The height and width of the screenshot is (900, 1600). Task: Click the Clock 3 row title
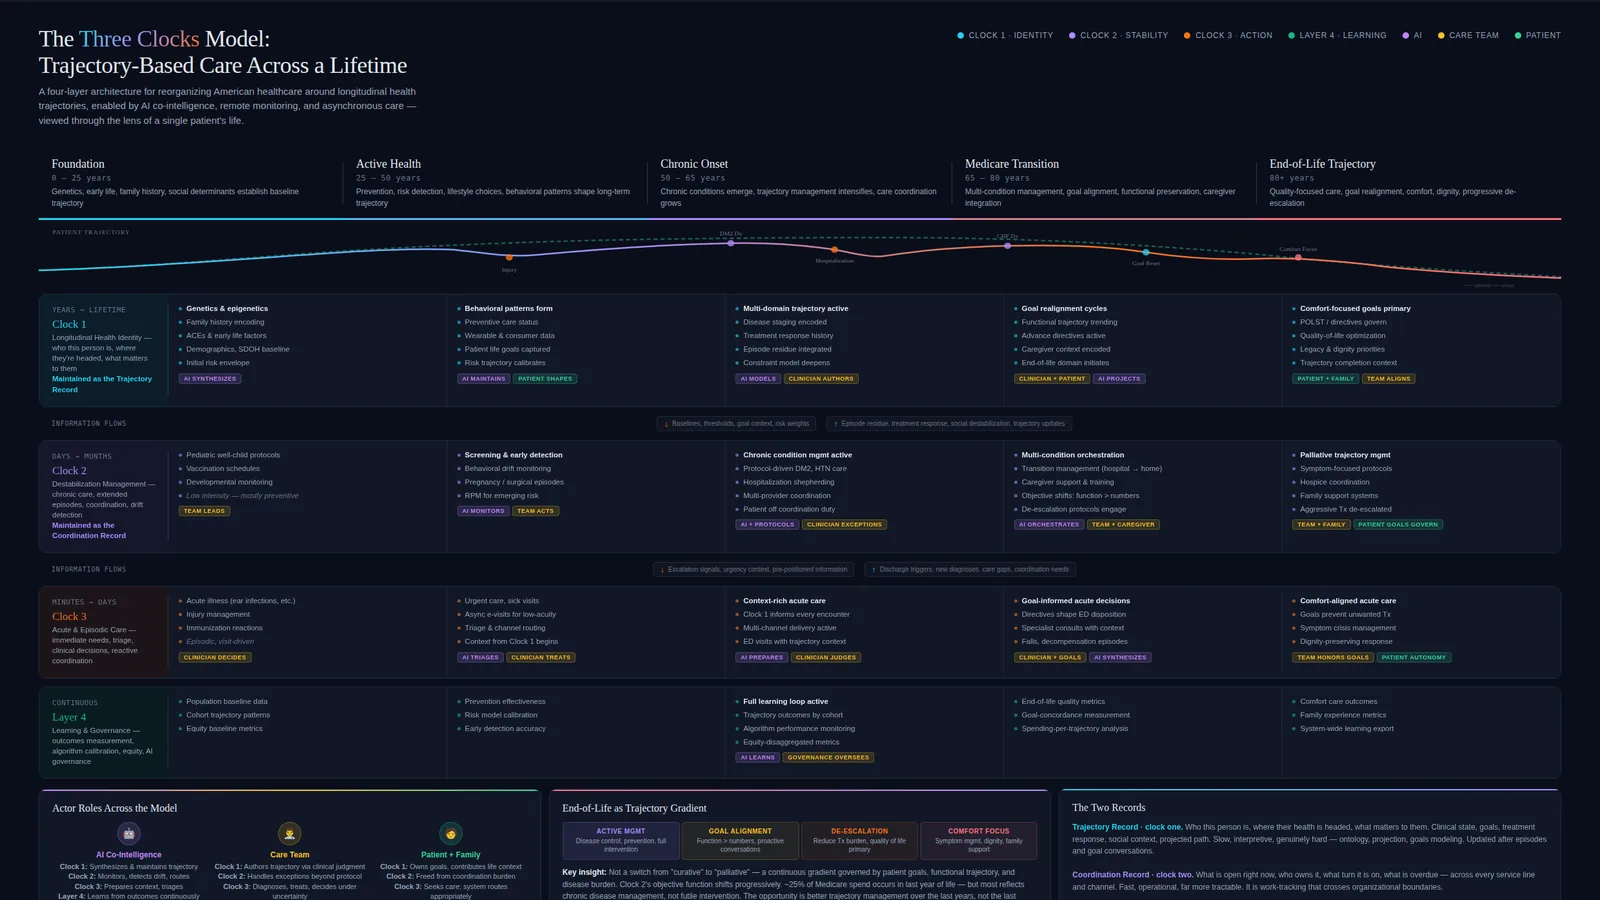click(x=69, y=616)
